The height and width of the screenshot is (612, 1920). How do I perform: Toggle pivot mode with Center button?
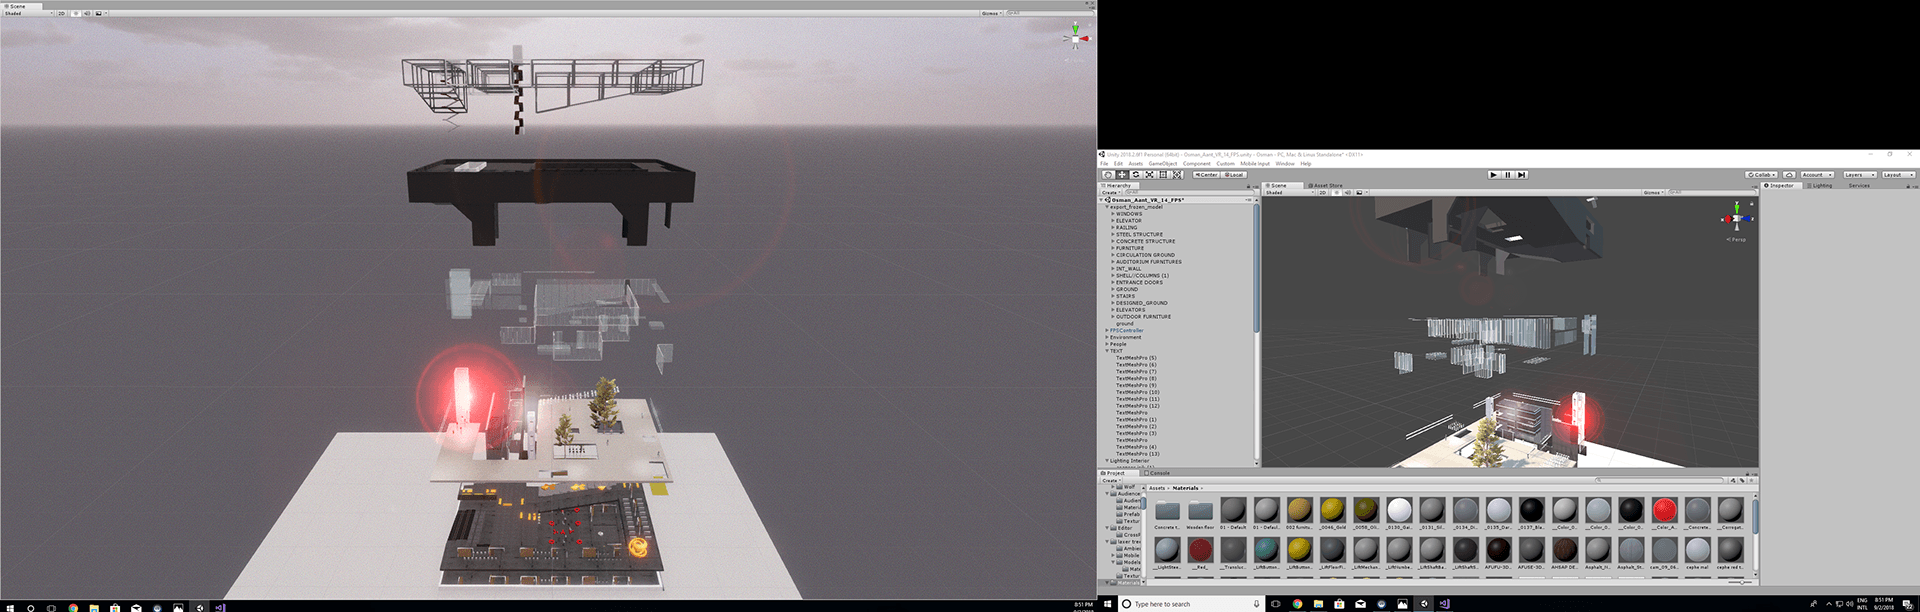point(1206,175)
